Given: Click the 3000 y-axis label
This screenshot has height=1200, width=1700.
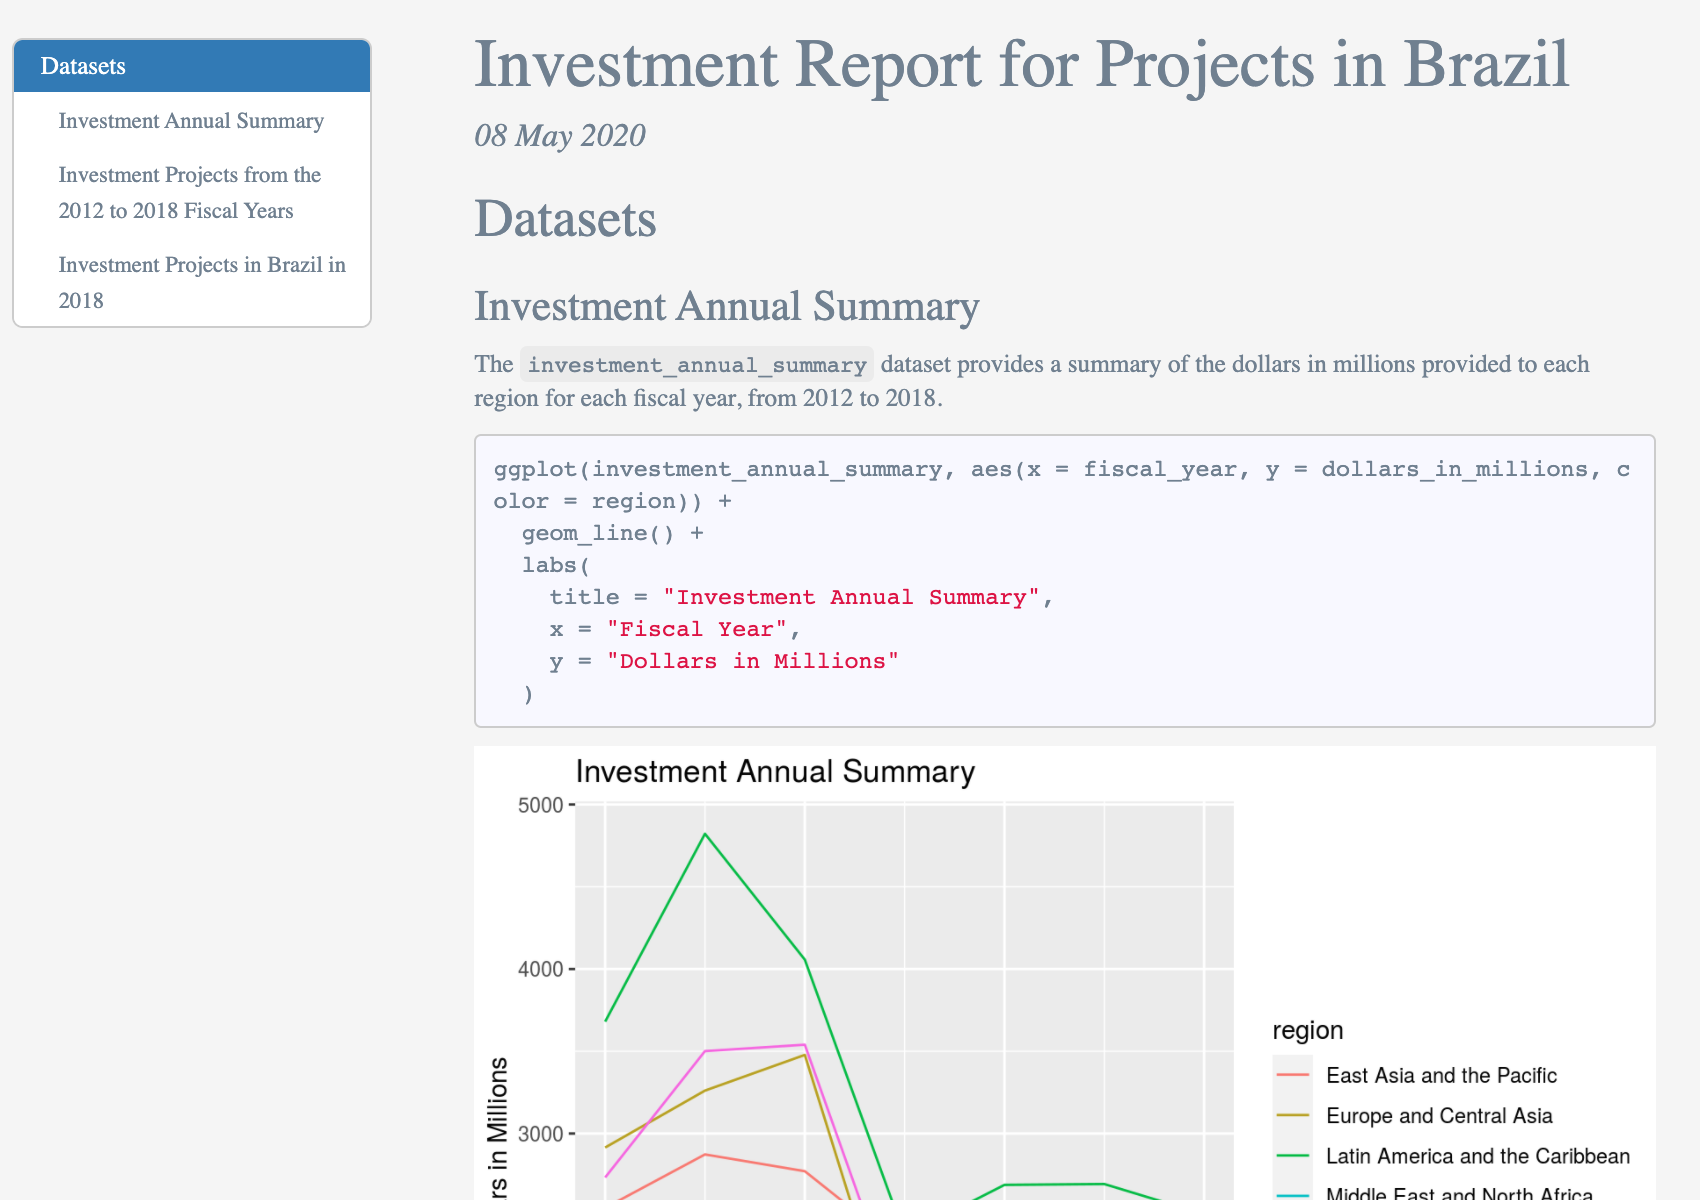Looking at the screenshot, I should point(541,1133).
